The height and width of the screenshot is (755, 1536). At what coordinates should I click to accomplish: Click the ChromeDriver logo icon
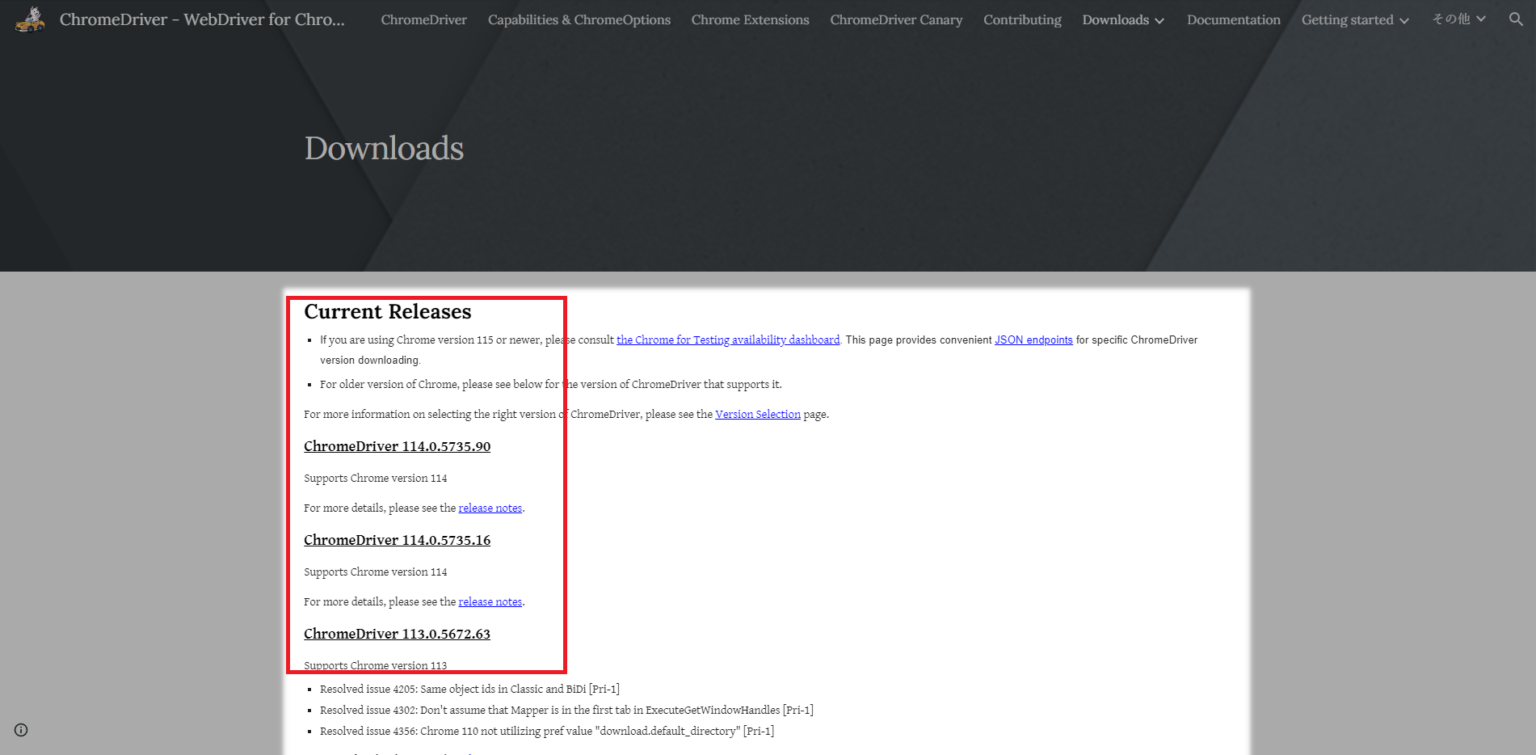[30, 19]
